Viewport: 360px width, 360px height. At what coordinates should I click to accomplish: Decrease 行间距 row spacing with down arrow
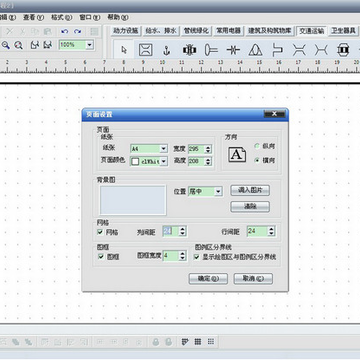pyautogui.click(x=271, y=234)
